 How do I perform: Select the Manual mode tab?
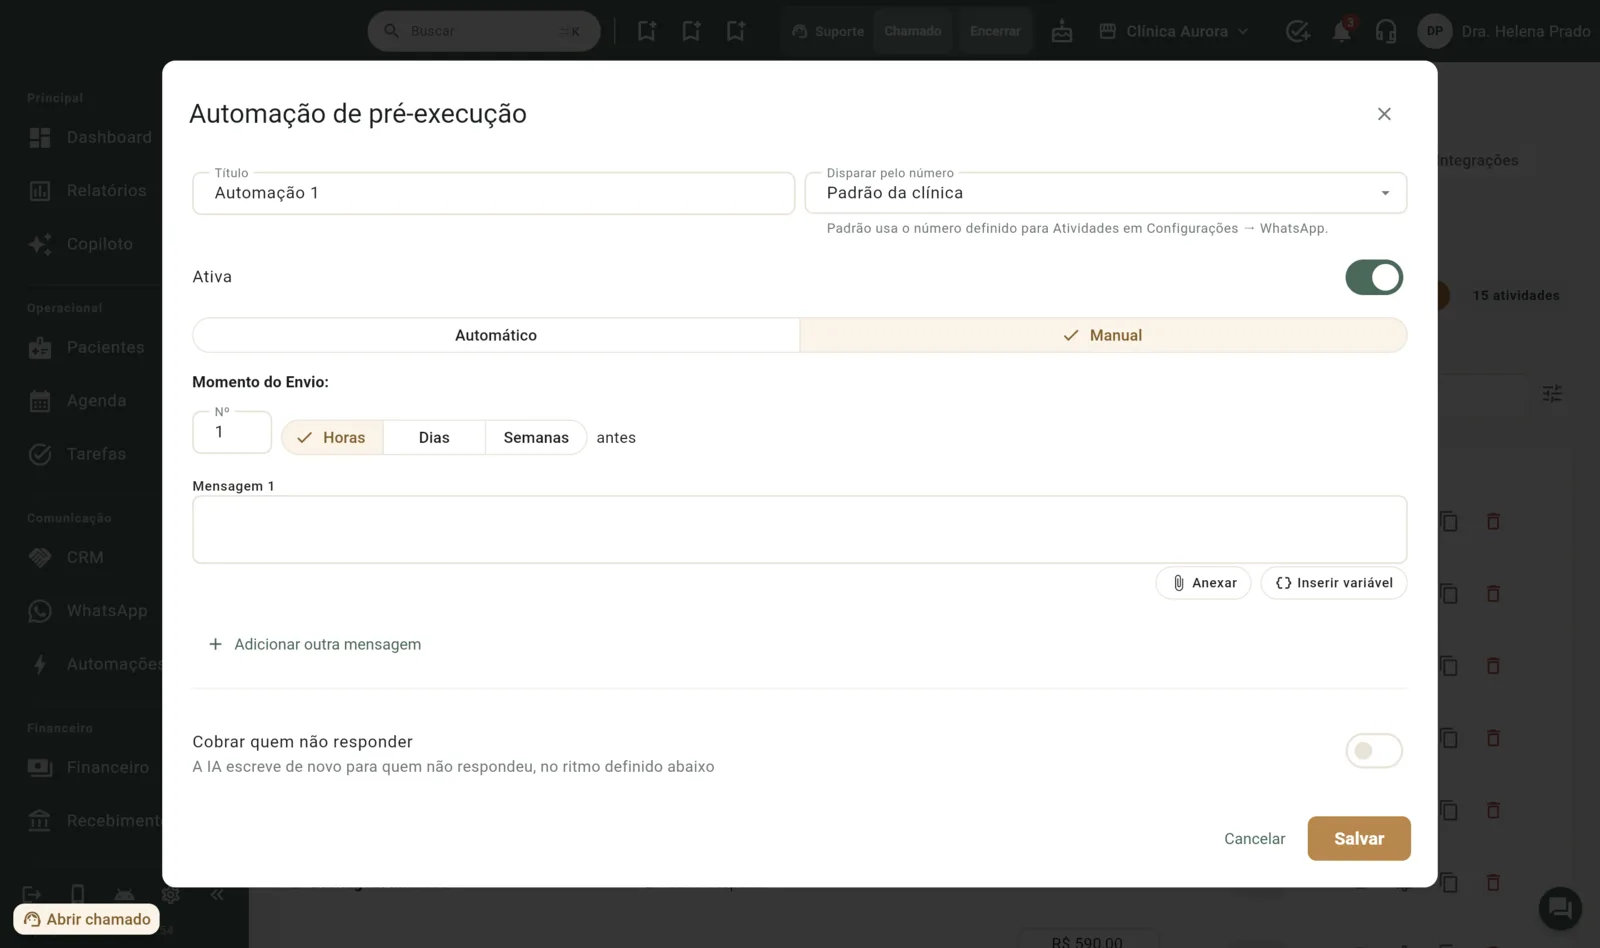tap(1103, 335)
